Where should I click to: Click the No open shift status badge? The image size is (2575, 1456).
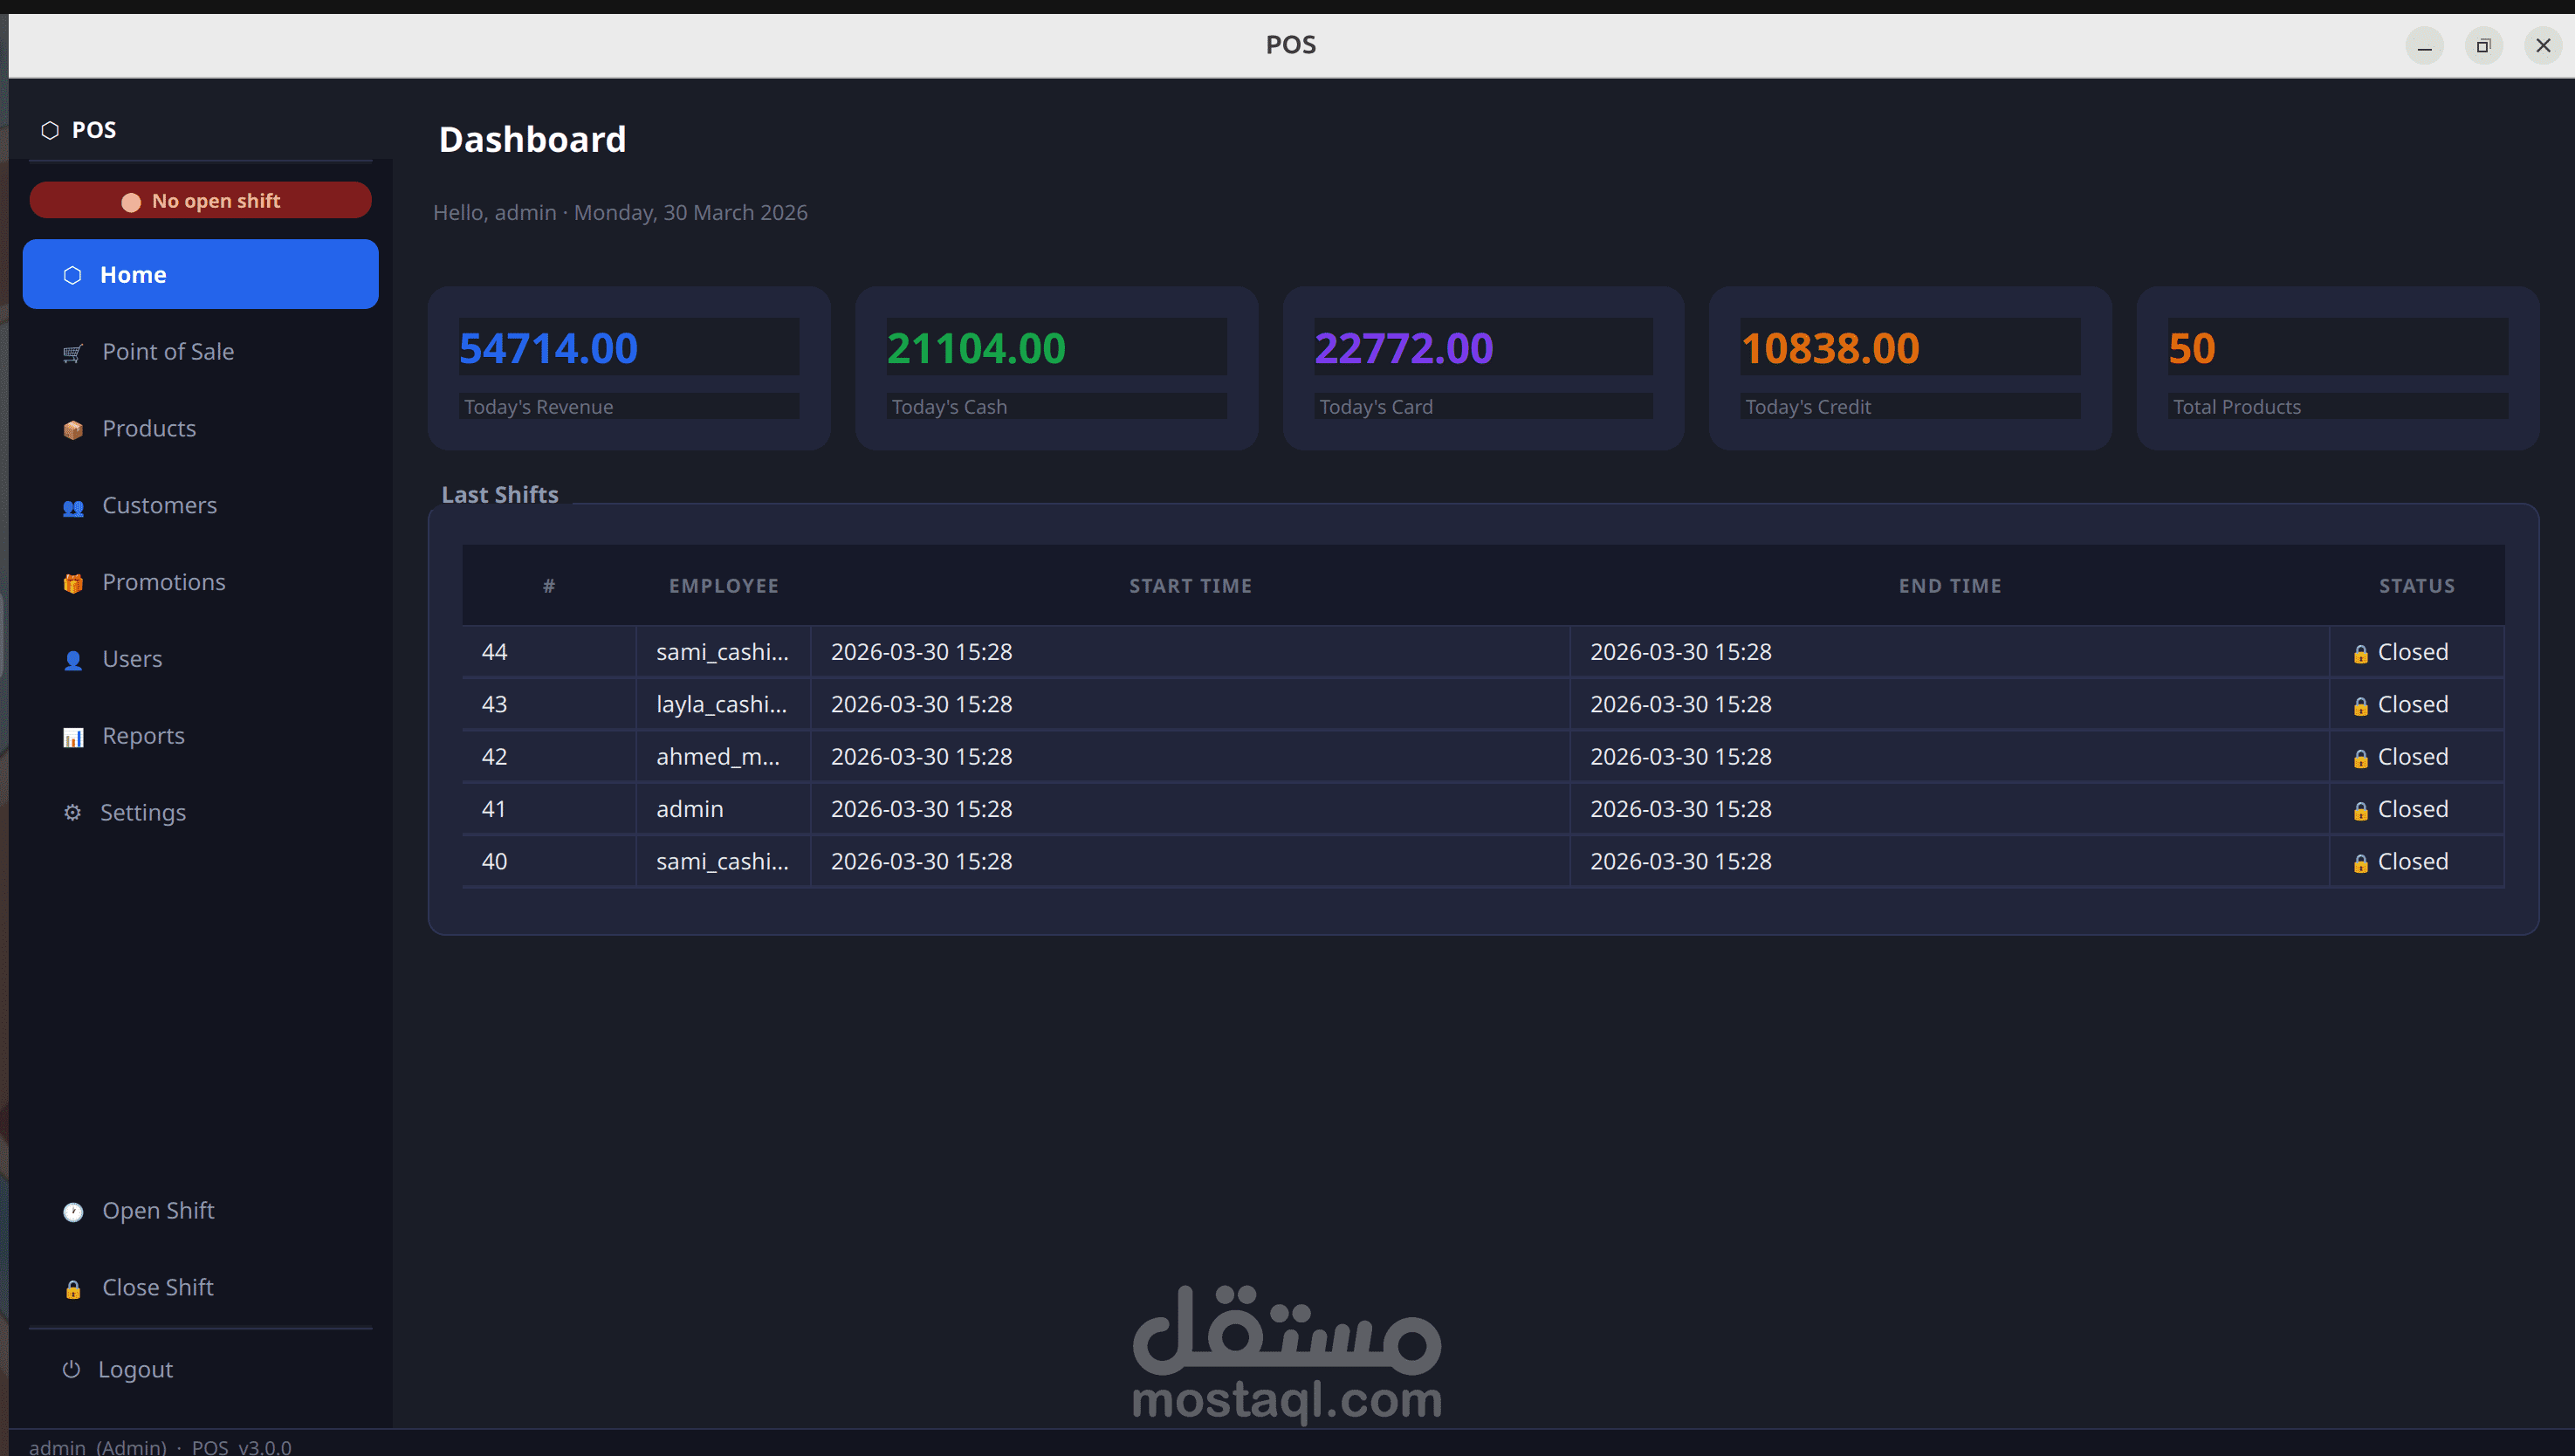point(200,200)
